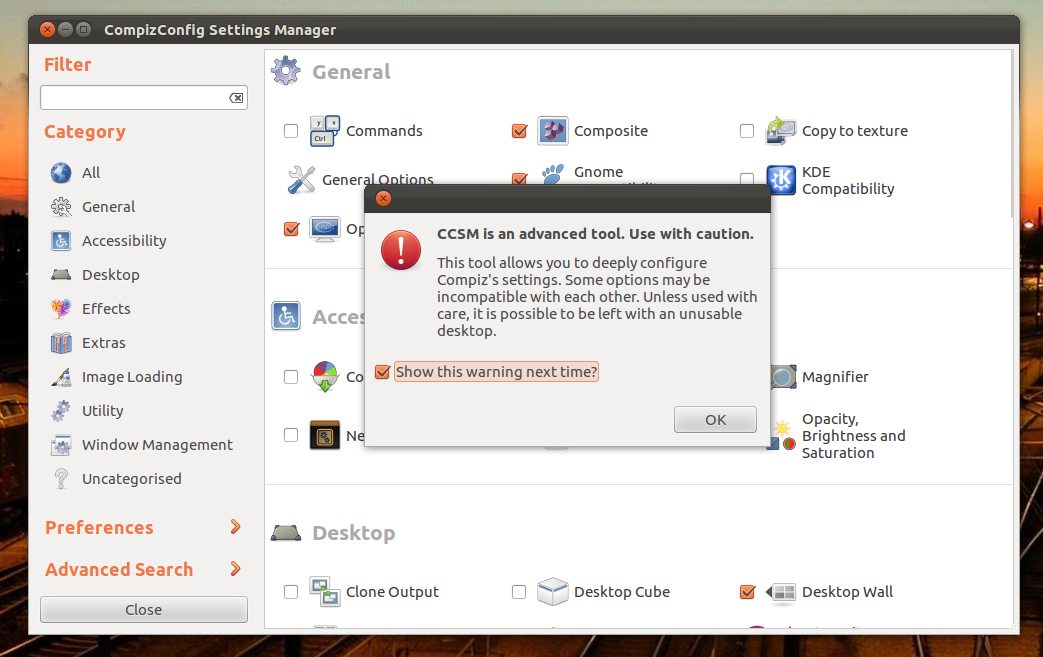Click the Close button in sidebar

tap(144, 610)
